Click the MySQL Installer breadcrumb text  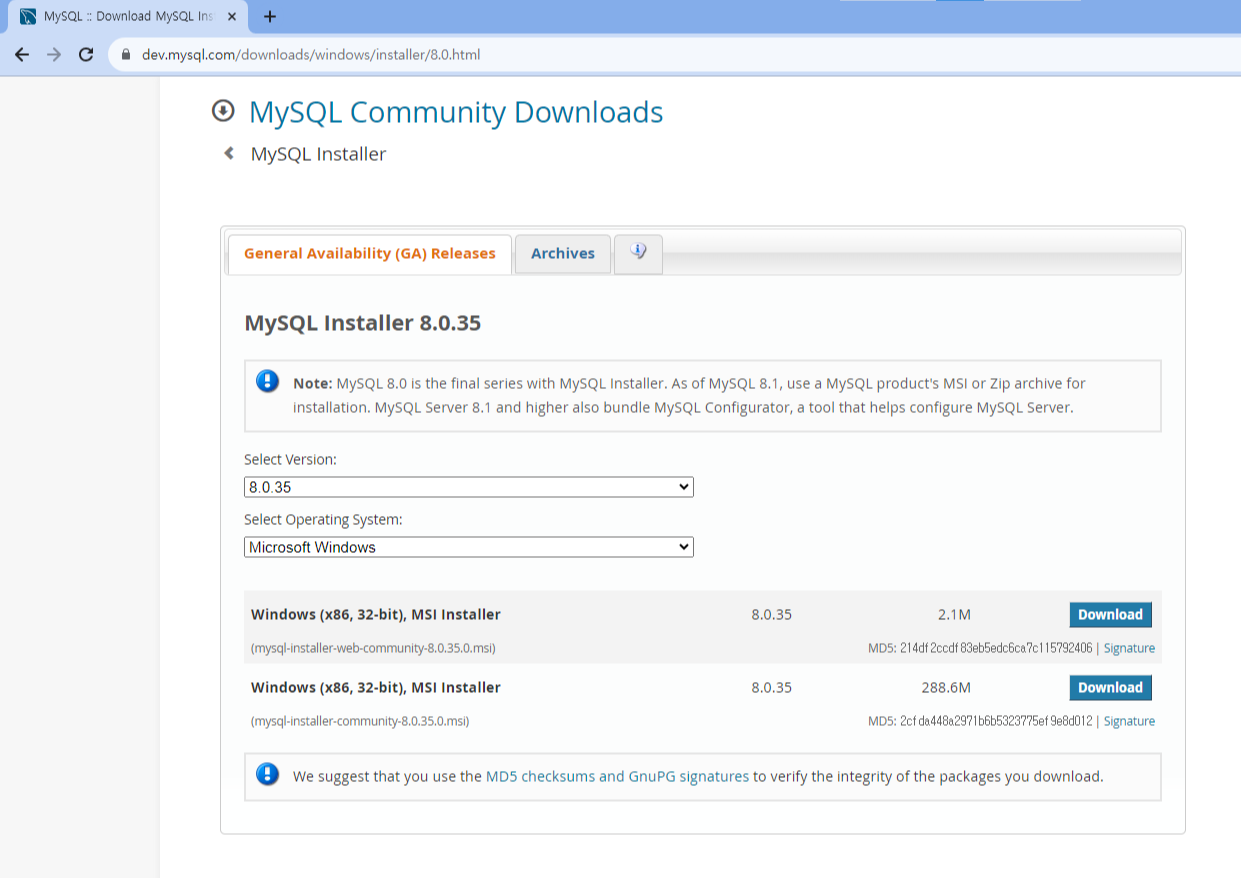click(318, 154)
